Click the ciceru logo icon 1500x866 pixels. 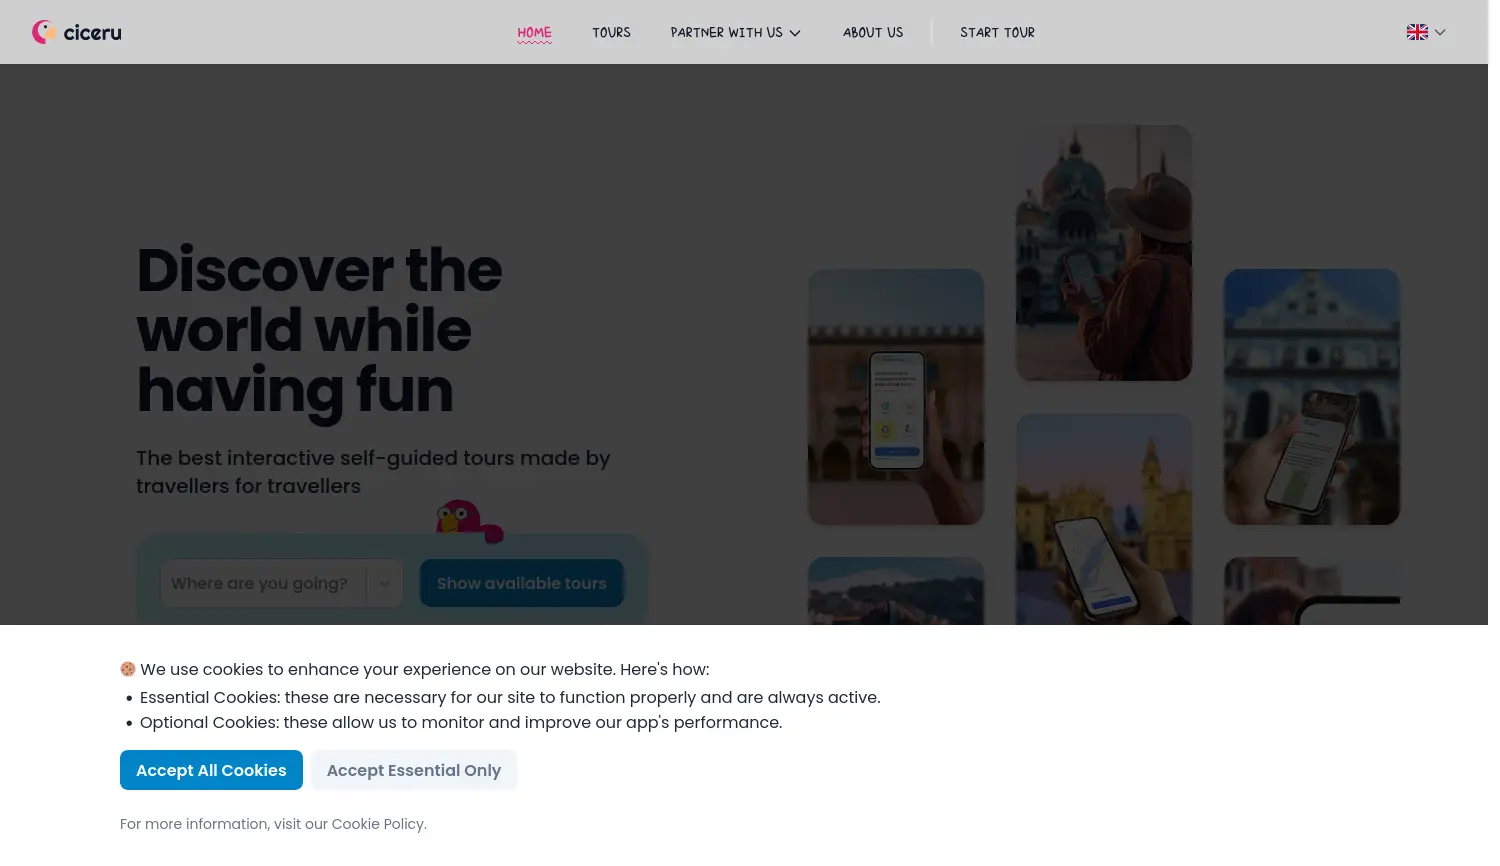pyautogui.click(x=43, y=32)
